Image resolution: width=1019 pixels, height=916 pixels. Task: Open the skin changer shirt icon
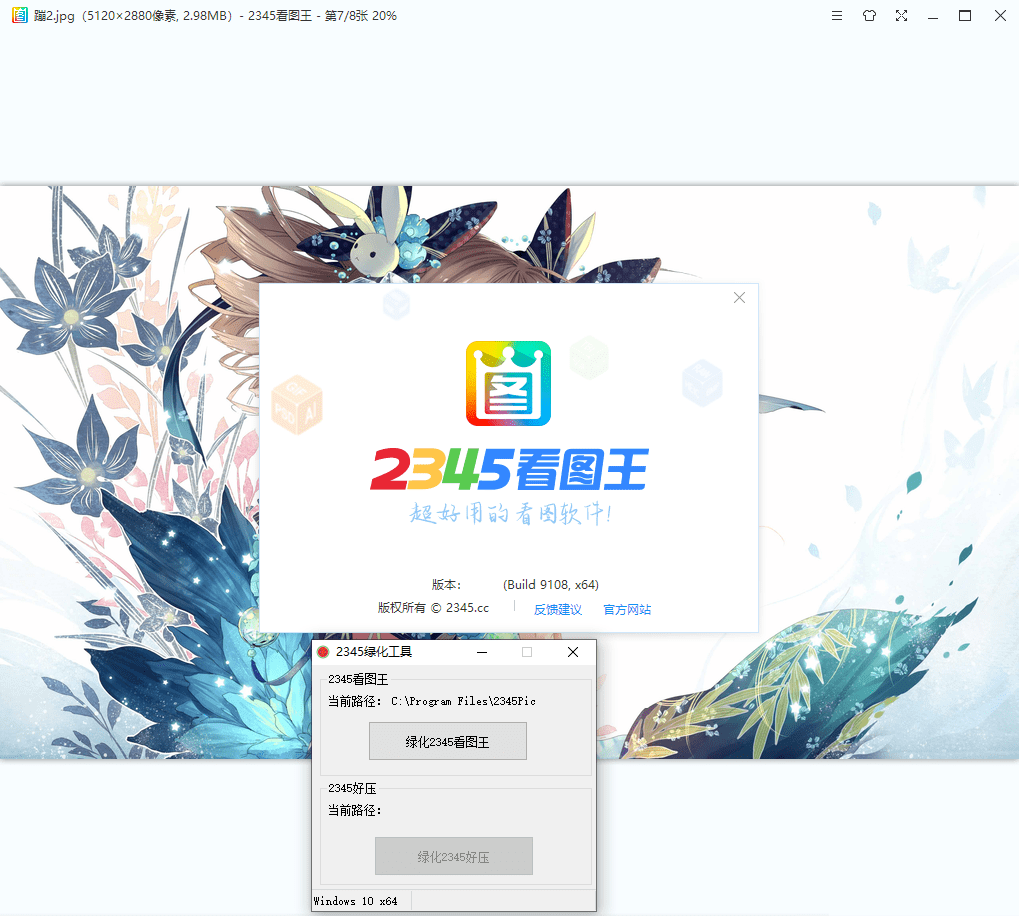[869, 16]
